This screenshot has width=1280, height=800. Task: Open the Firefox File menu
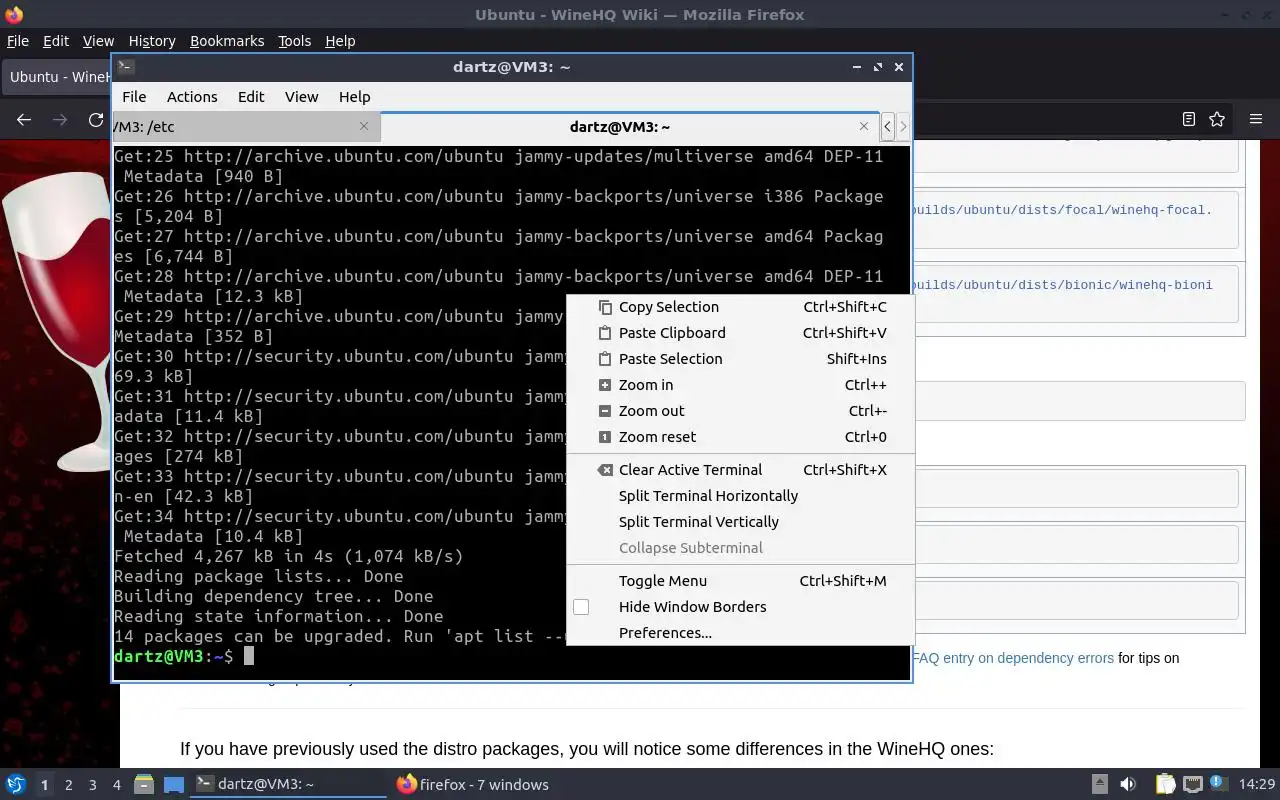[18, 41]
